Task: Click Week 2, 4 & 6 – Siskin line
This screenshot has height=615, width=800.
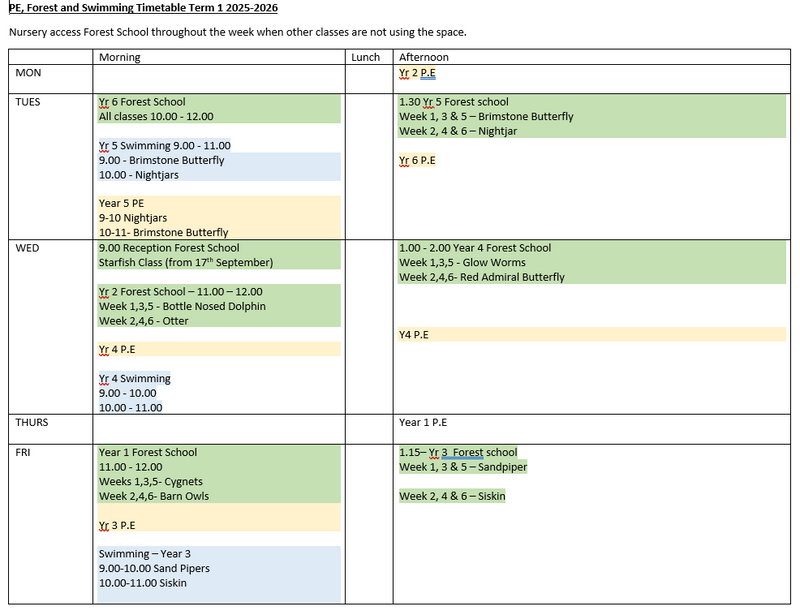Action: (452, 496)
